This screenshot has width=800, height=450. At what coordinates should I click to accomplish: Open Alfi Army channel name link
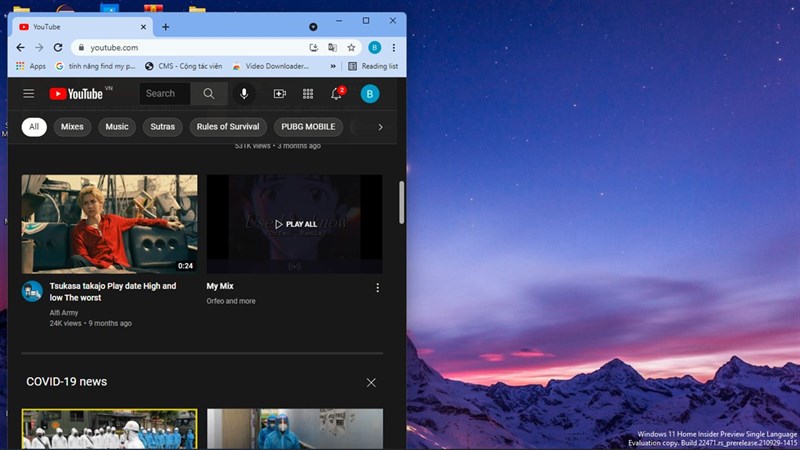pyautogui.click(x=64, y=313)
